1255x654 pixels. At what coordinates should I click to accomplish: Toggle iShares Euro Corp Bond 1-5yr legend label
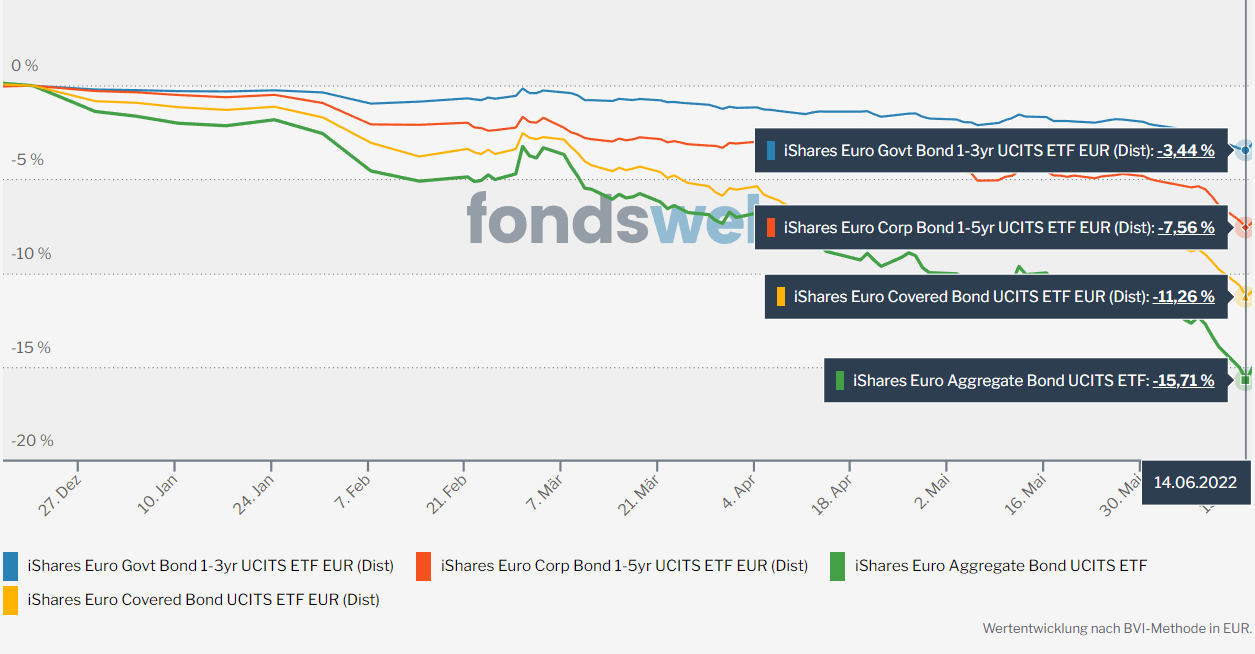(624, 566)
